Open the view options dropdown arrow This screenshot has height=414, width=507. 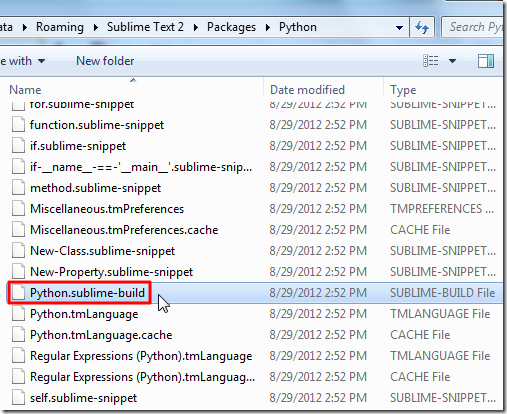pos(452,61)
